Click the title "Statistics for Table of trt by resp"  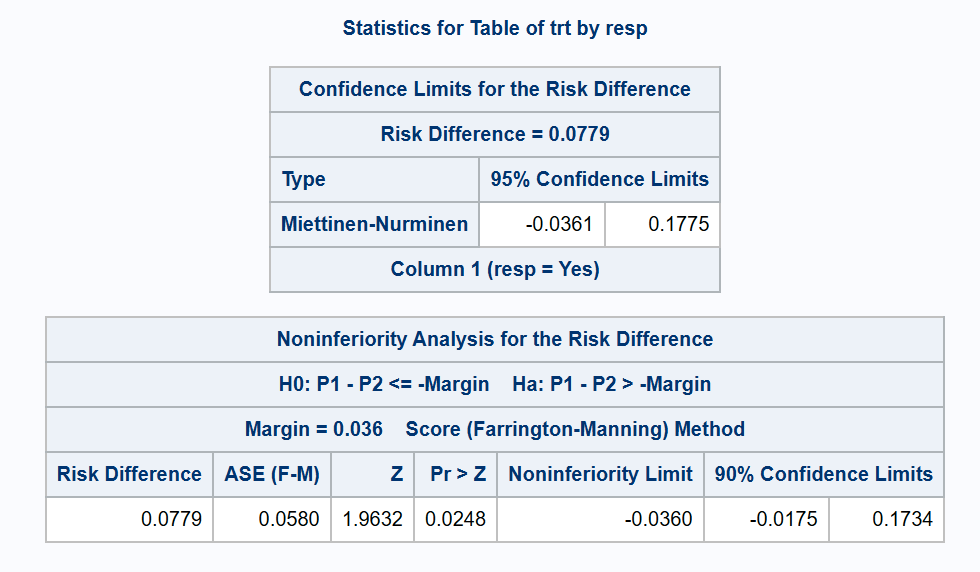494,28
